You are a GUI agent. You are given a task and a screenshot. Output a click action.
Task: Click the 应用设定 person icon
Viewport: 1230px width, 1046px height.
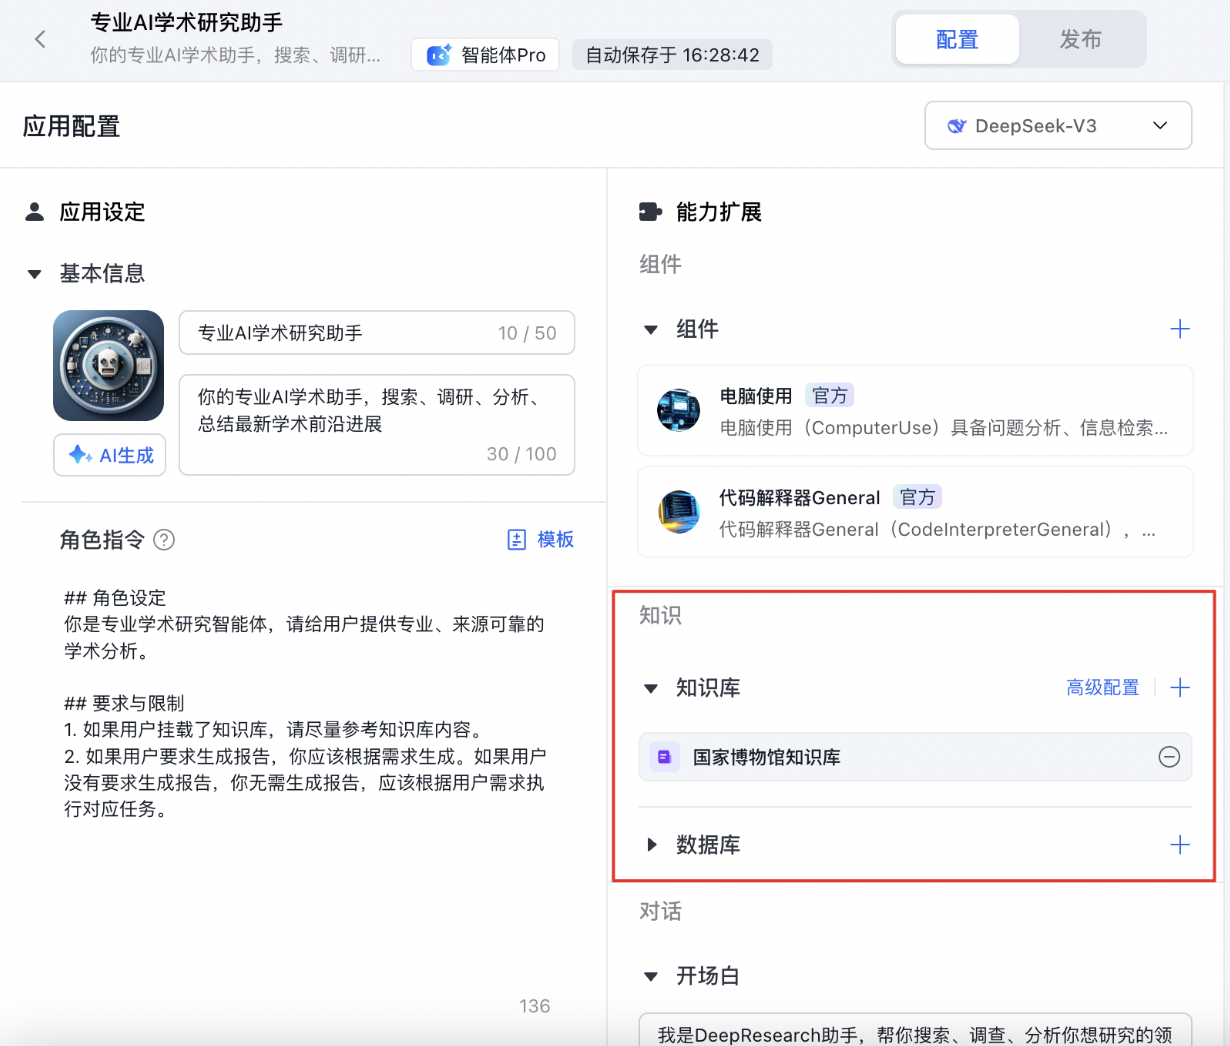tap(35, 212)
